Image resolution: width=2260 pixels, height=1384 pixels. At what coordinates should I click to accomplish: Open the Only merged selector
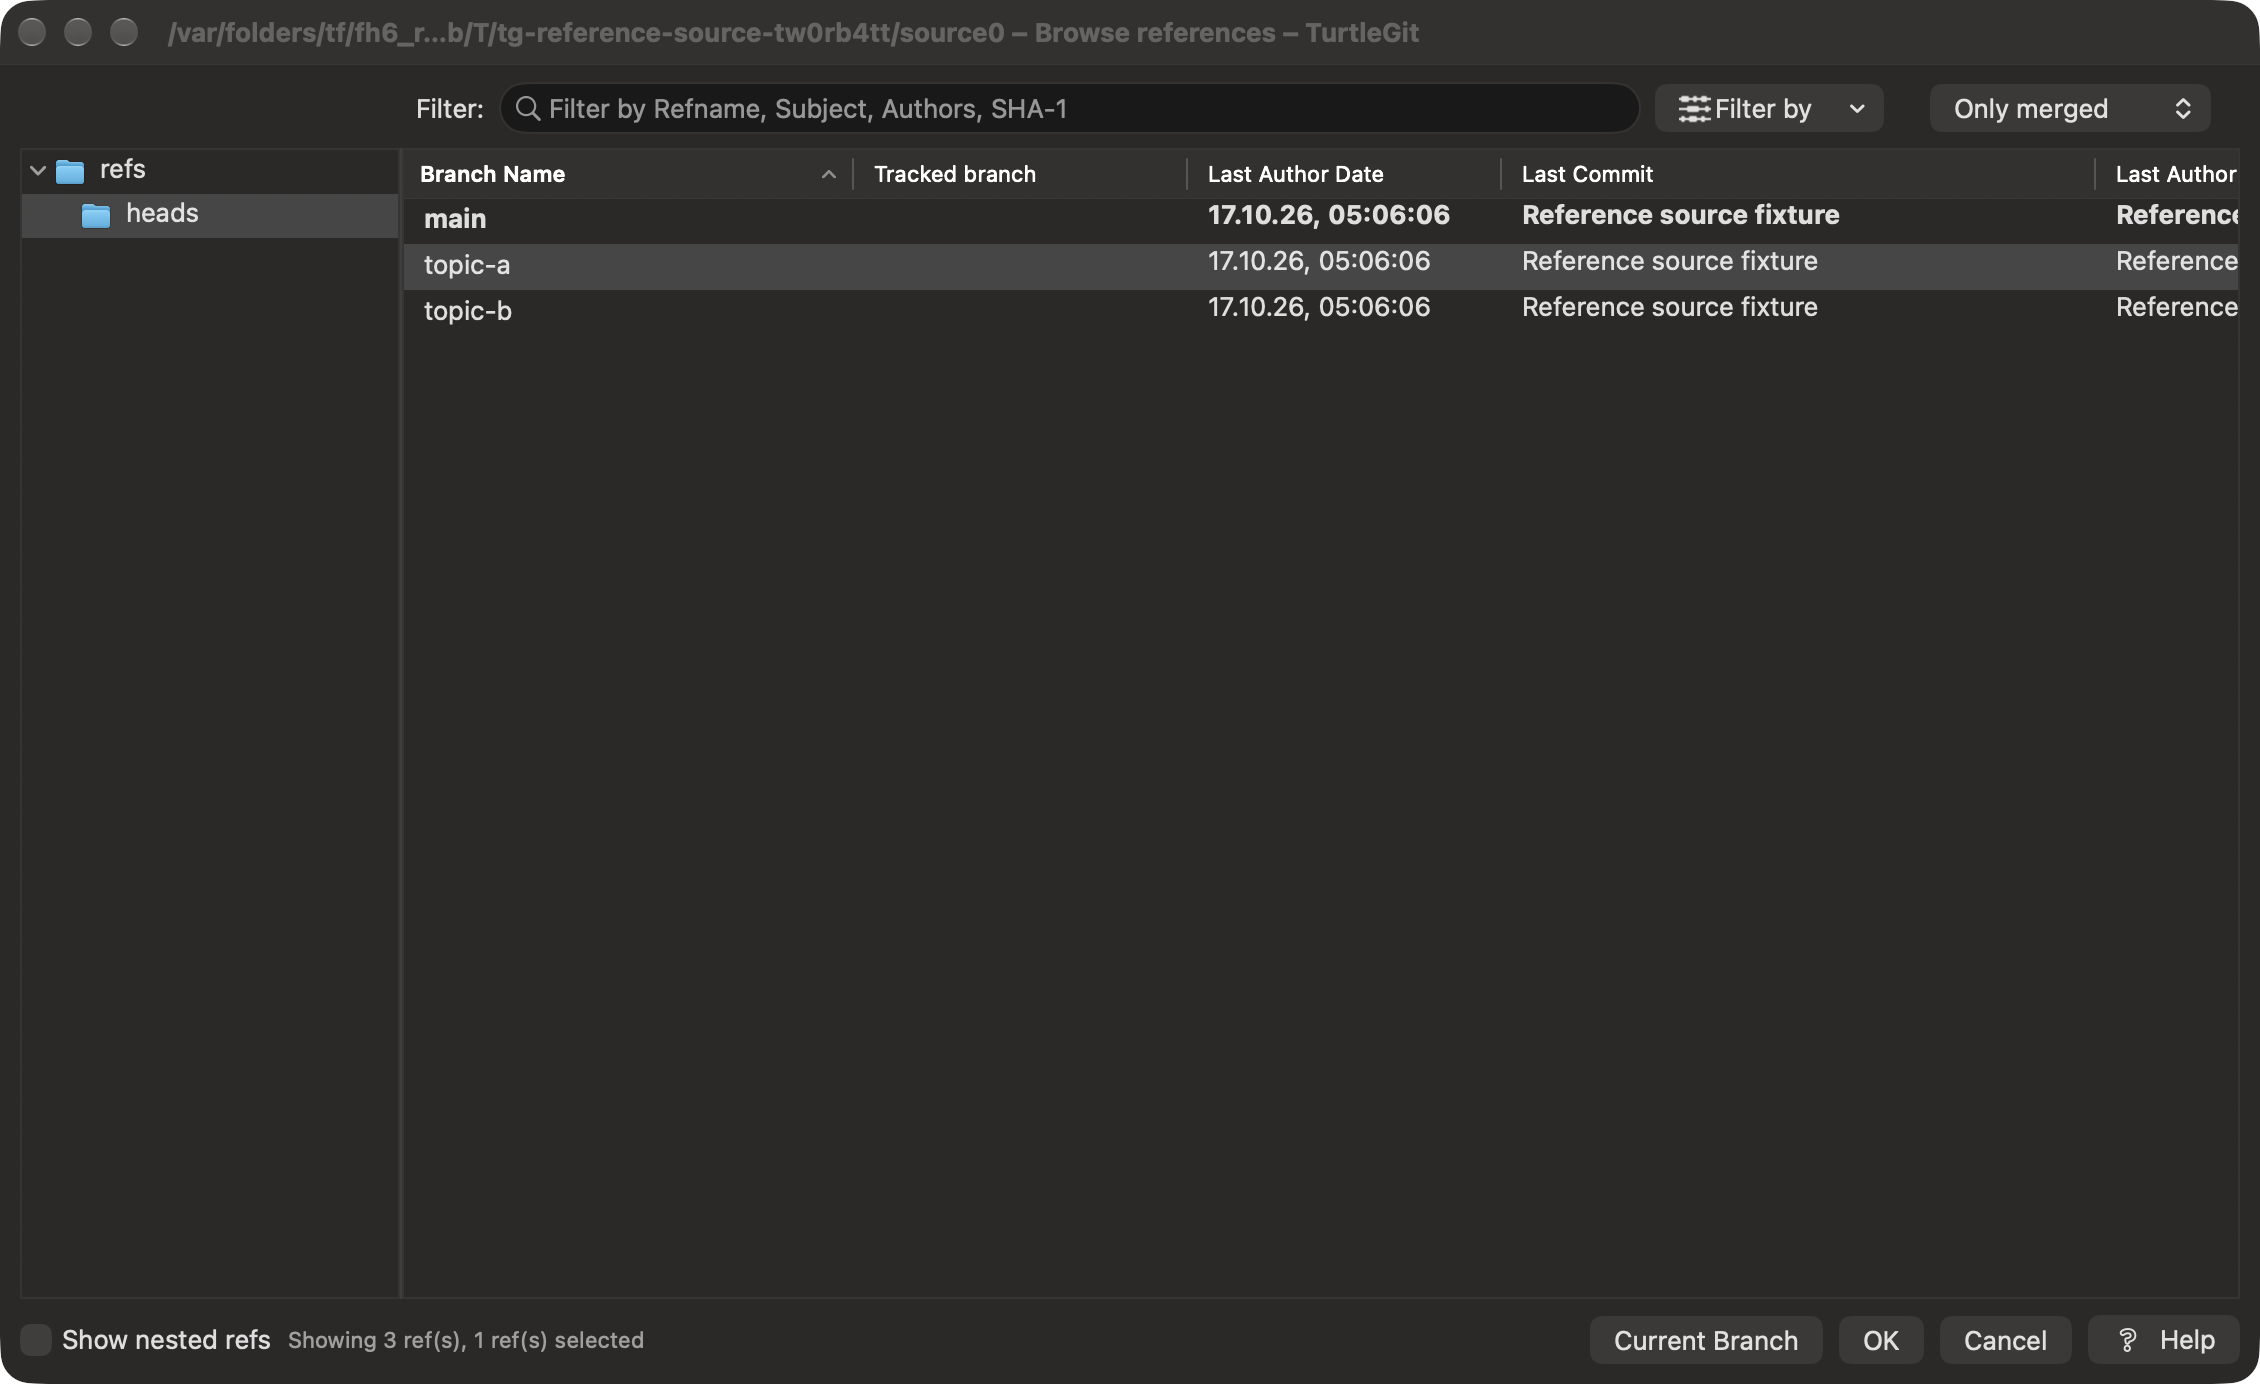click(2070, 108)
